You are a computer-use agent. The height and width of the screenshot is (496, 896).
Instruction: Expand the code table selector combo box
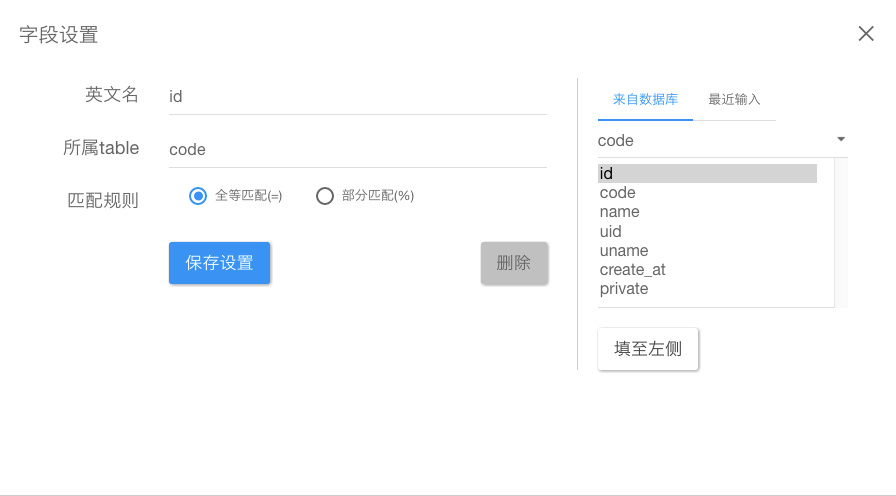(x=722, y=141)
